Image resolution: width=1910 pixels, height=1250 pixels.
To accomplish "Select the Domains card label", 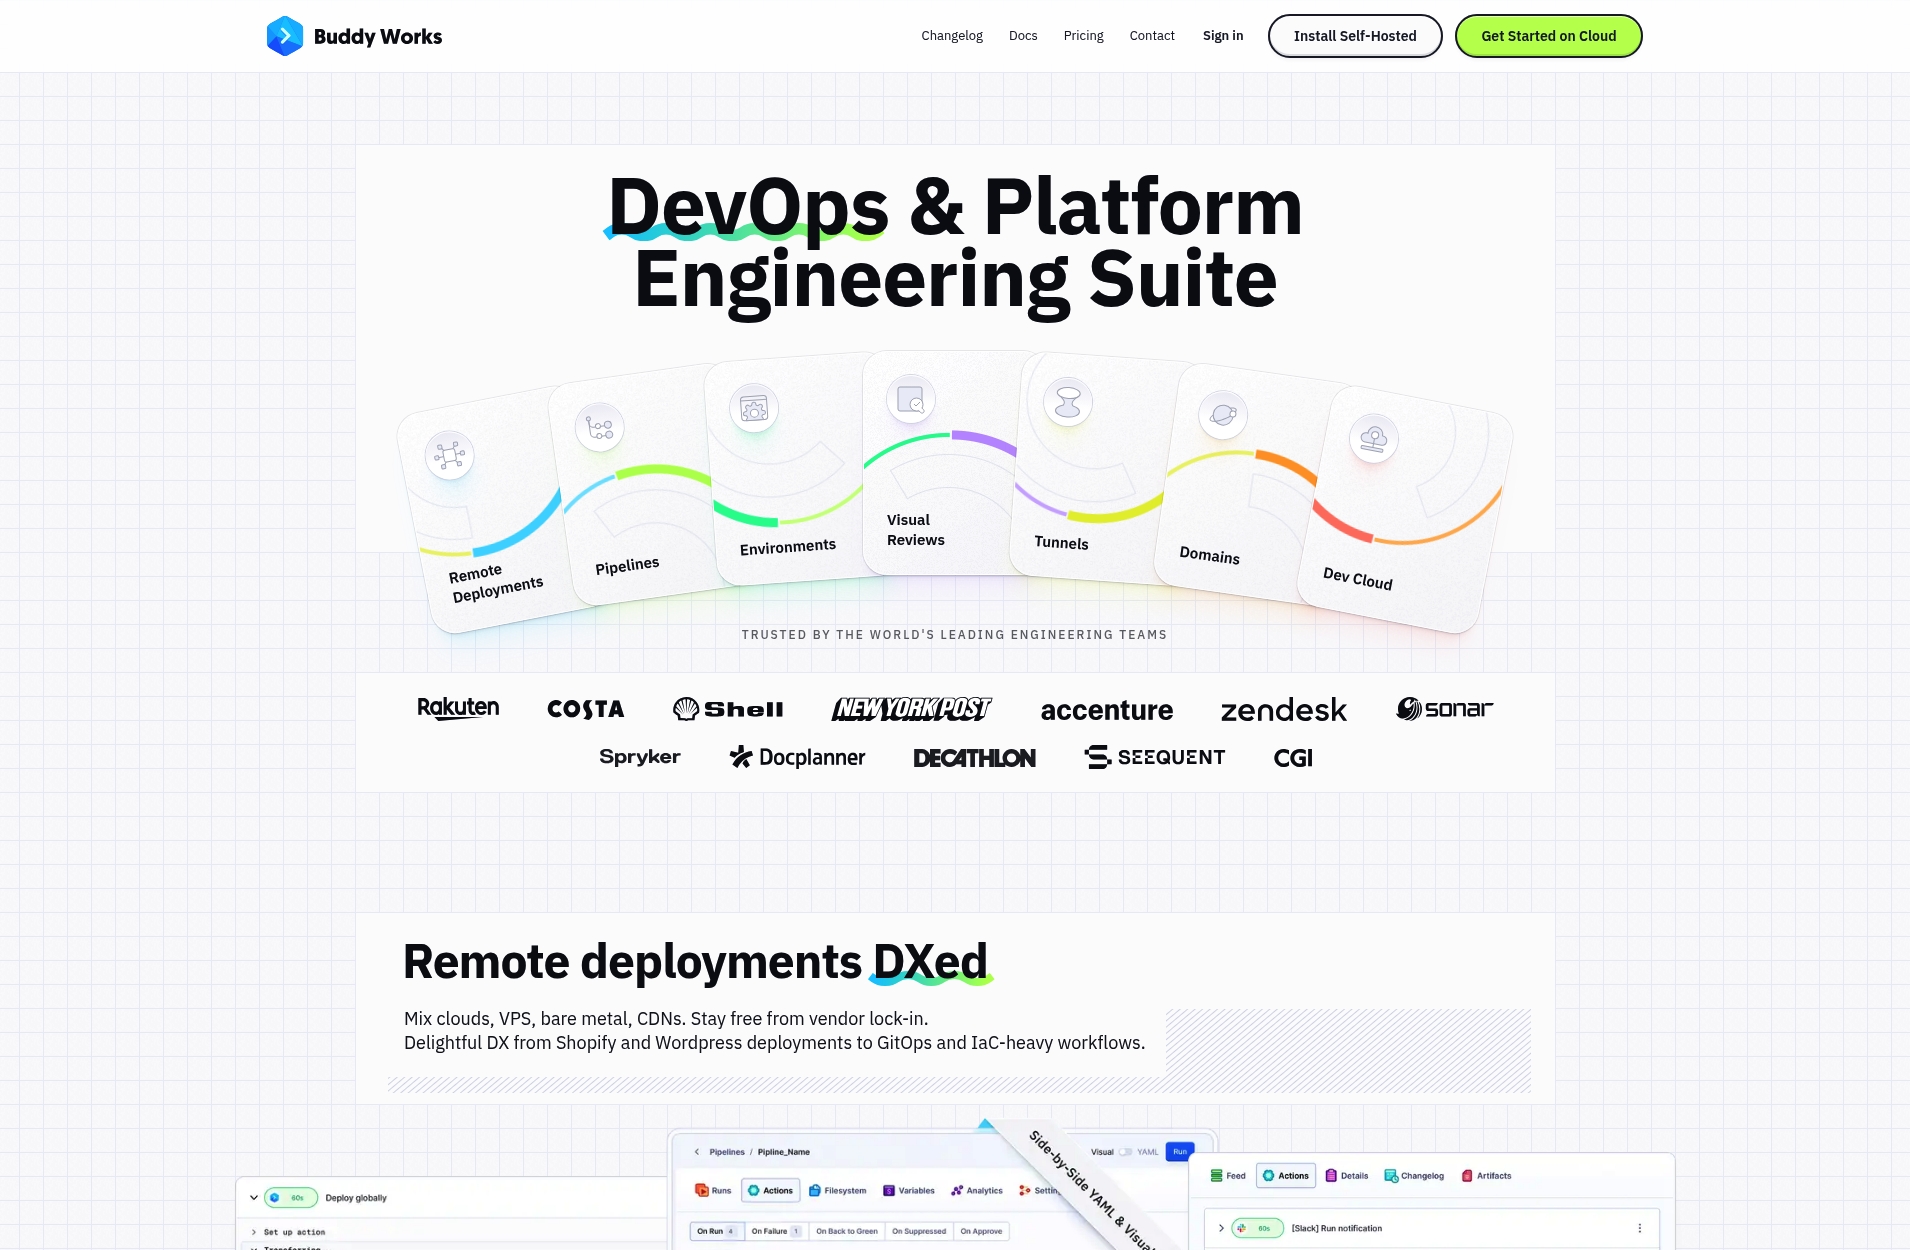I will (1209, 555).
